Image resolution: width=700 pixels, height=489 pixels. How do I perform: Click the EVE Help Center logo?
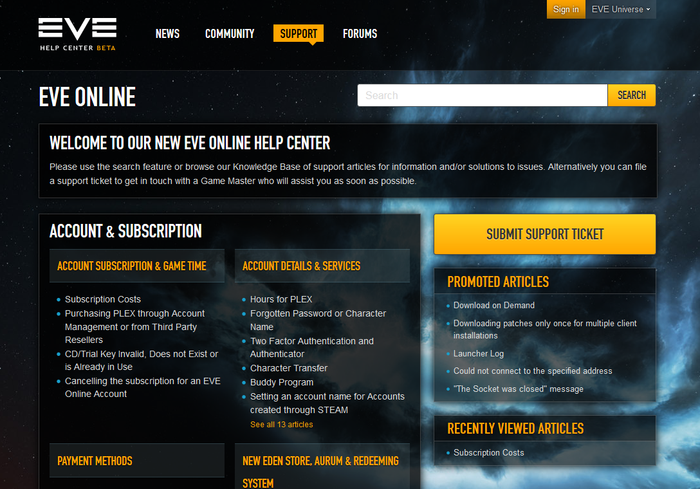pos(77,34)
